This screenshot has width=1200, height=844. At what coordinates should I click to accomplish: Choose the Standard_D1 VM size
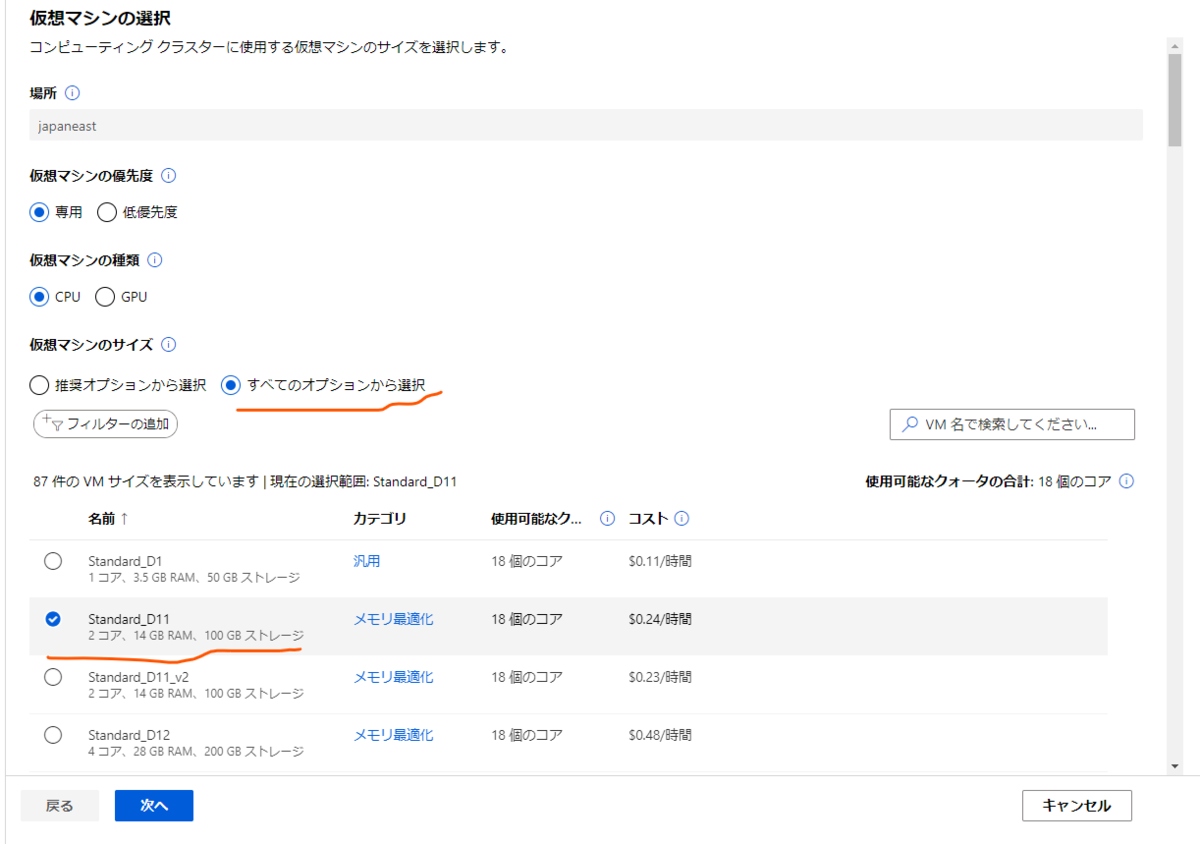point(53,561)
